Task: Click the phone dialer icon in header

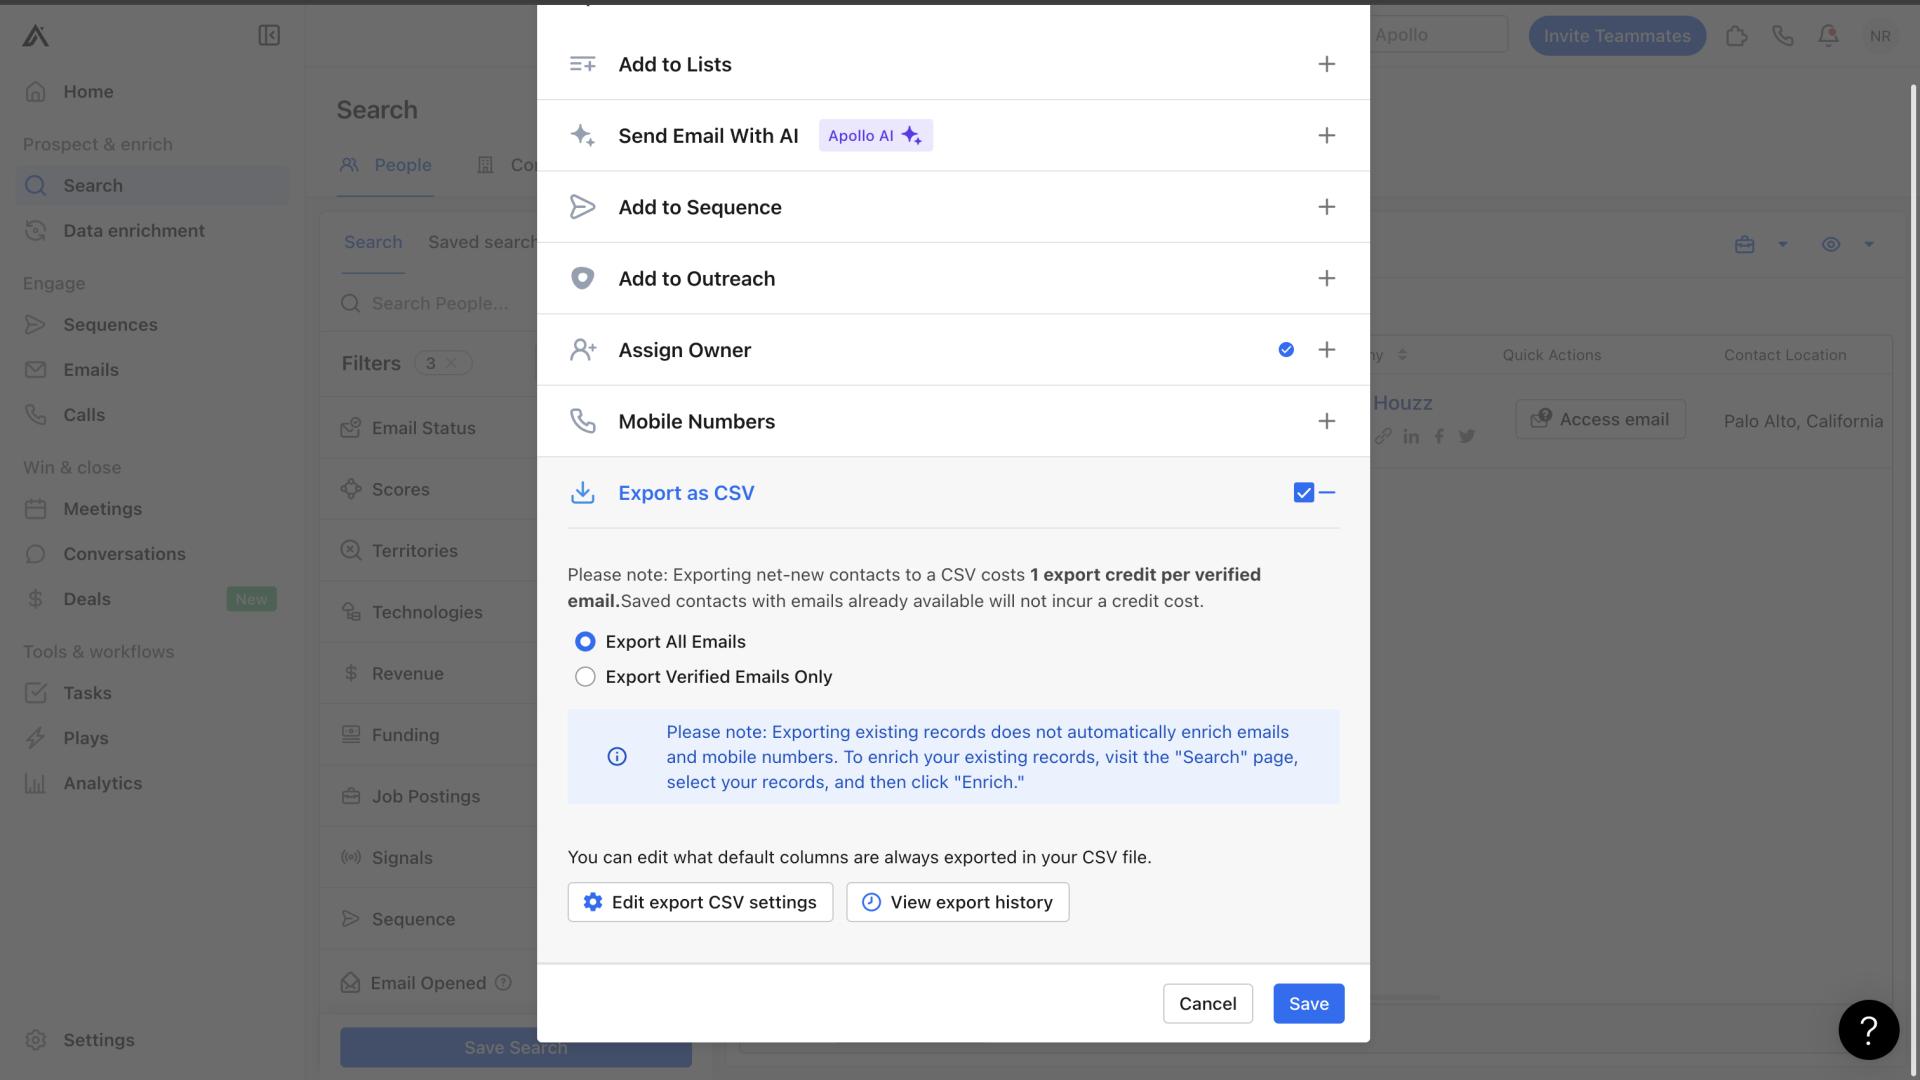Action: coord(1782,36)
